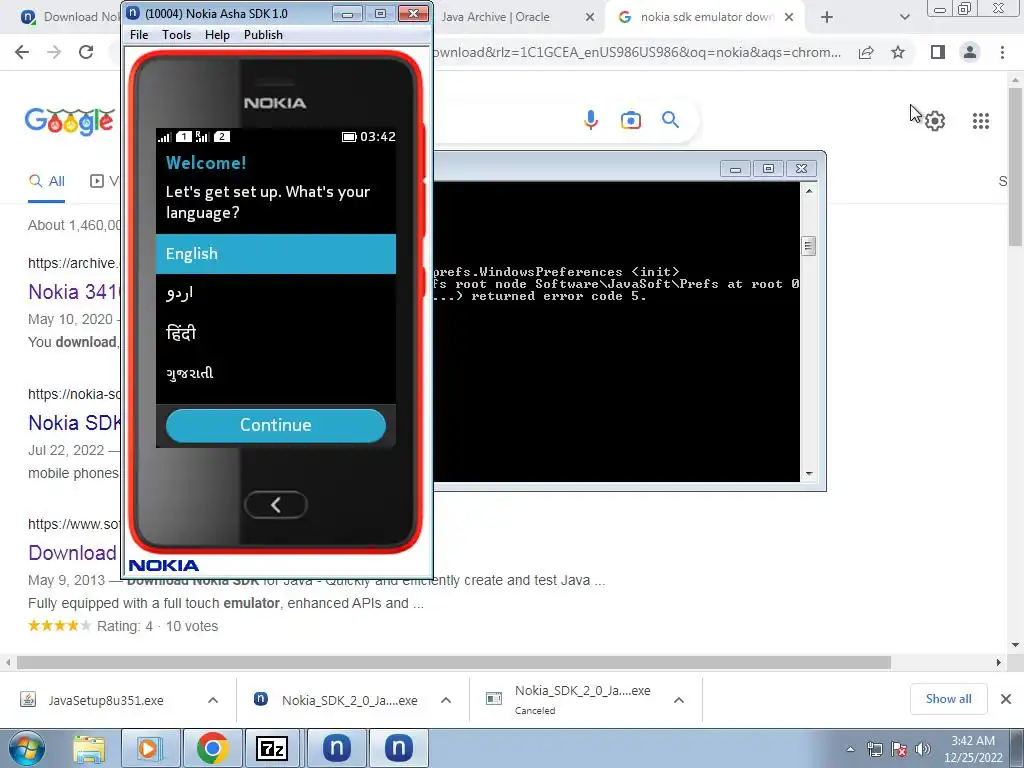Select the Gujarati language option on emulator
Screen dimensions: 1024x768
(276, 373)
